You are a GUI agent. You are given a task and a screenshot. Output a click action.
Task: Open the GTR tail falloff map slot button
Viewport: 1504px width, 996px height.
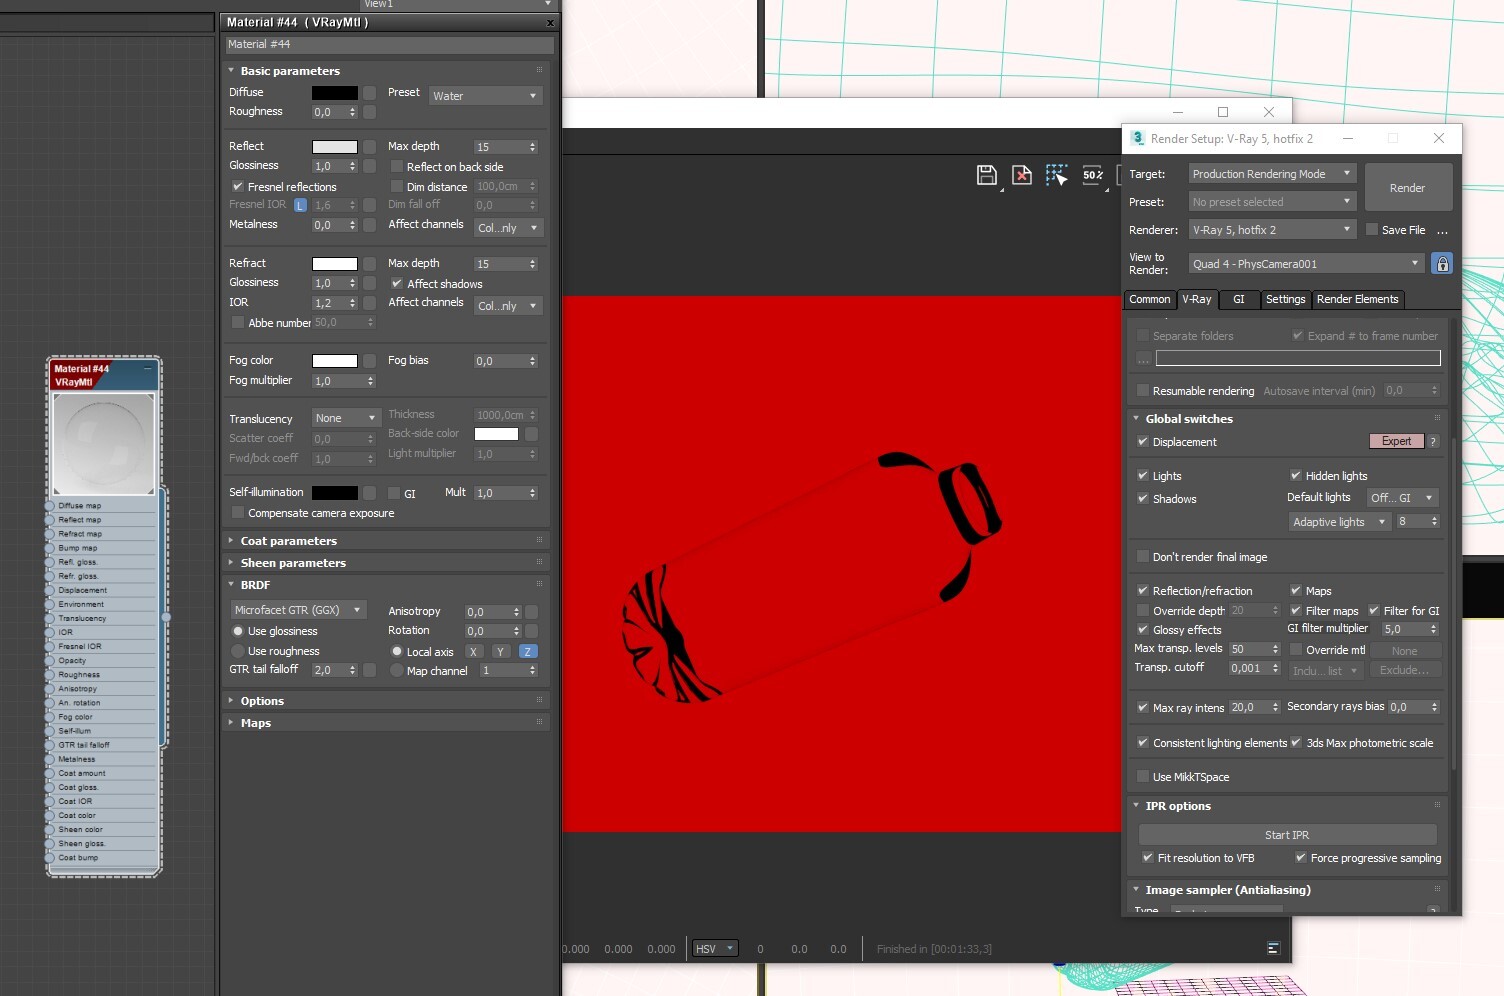370,670
